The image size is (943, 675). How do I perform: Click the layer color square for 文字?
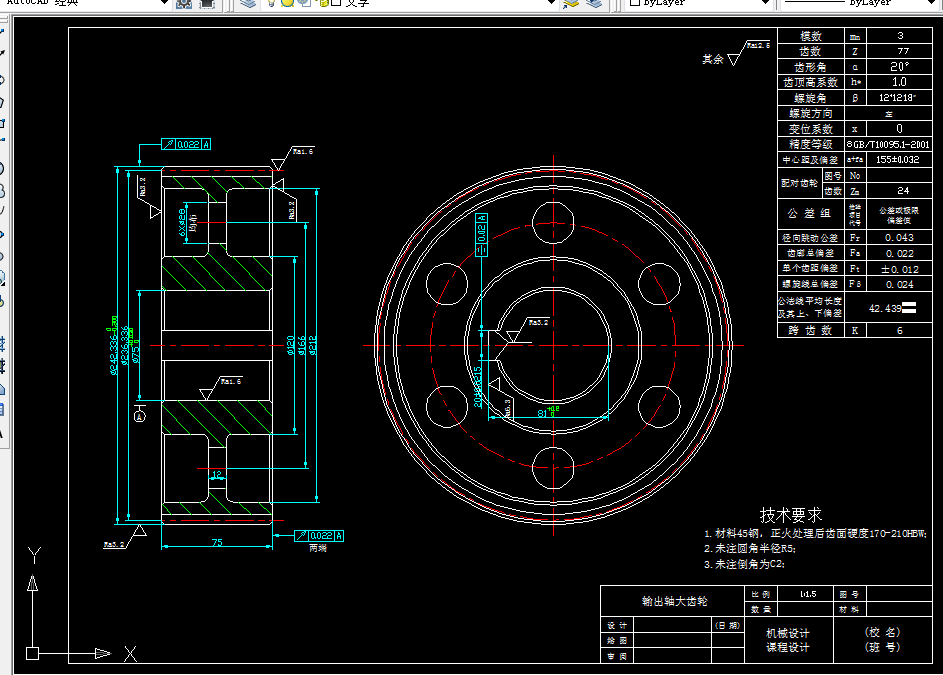[x=336, y=3]
